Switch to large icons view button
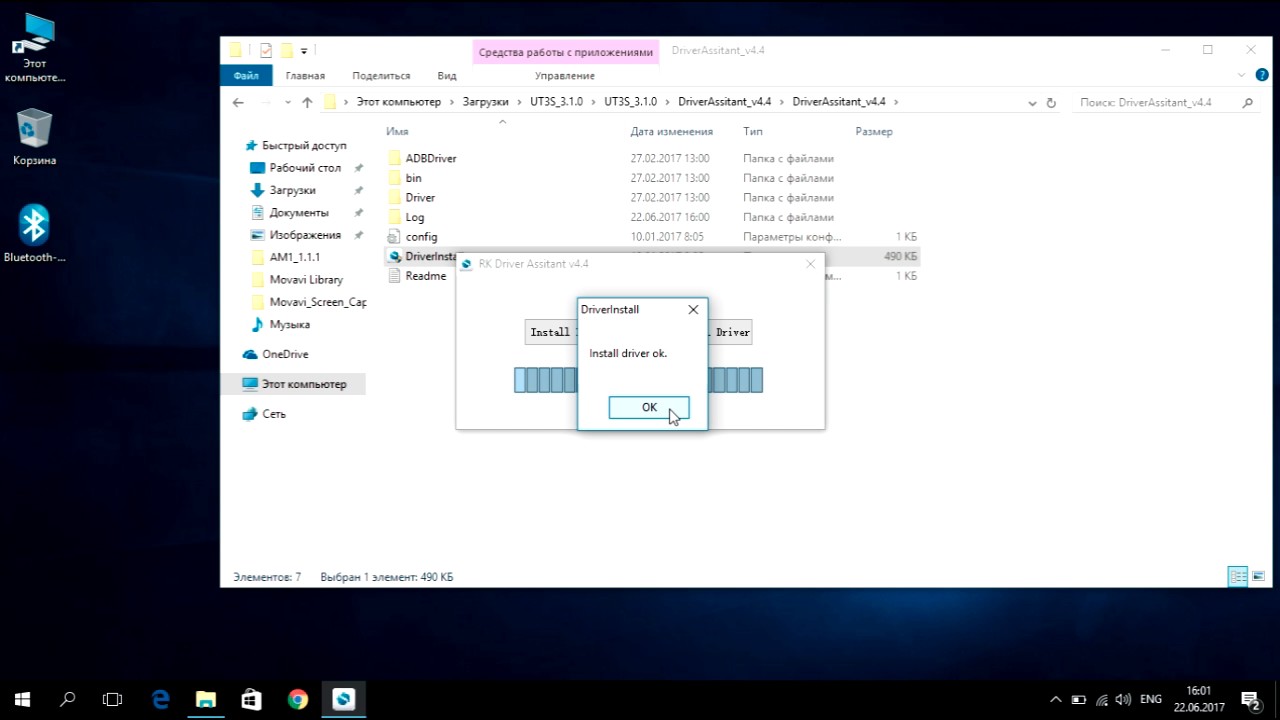Viewport: 1280px width, 720px height. (1258, 577)
